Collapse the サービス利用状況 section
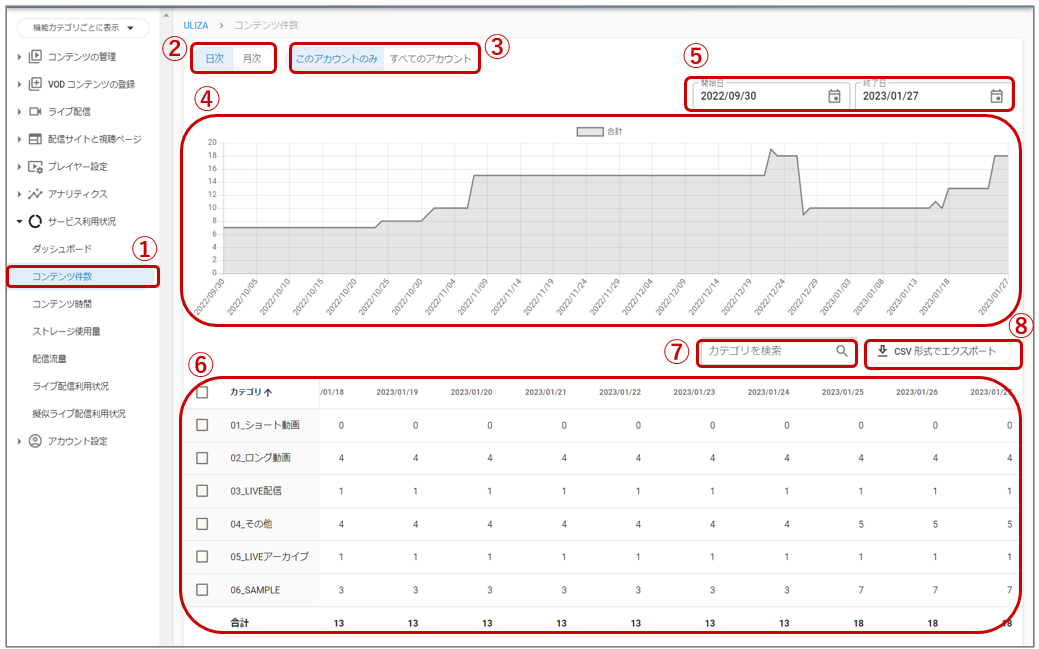The width and height of the screenshot is (1039, 649). 21,221
